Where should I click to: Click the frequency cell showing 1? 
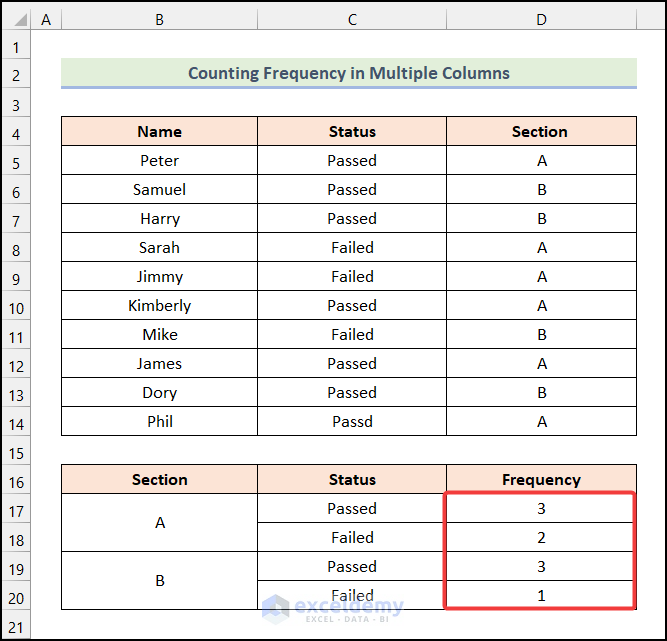tap(540, 596)
